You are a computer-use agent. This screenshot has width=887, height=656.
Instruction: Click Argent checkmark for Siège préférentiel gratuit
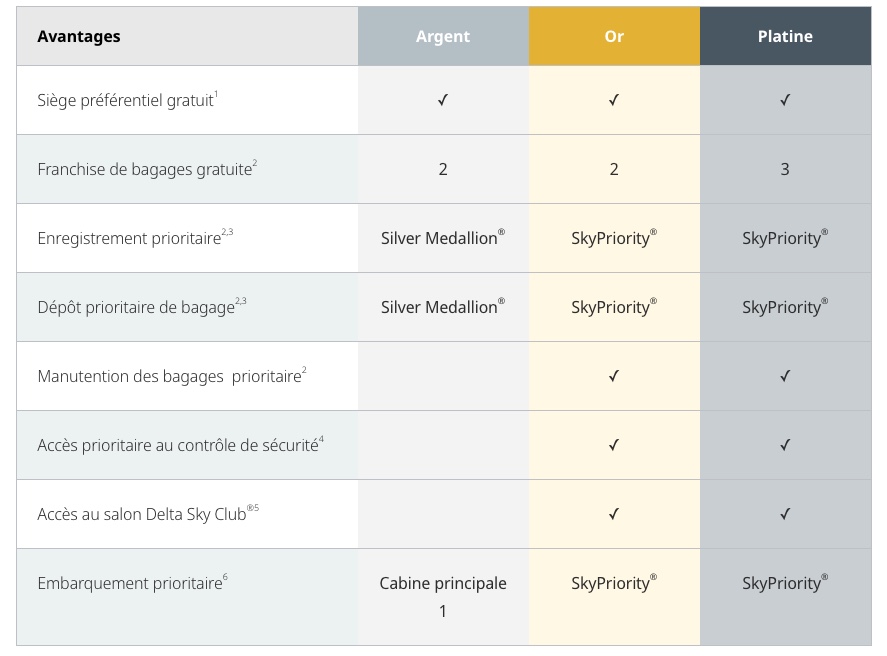click(x=443, y=100)
